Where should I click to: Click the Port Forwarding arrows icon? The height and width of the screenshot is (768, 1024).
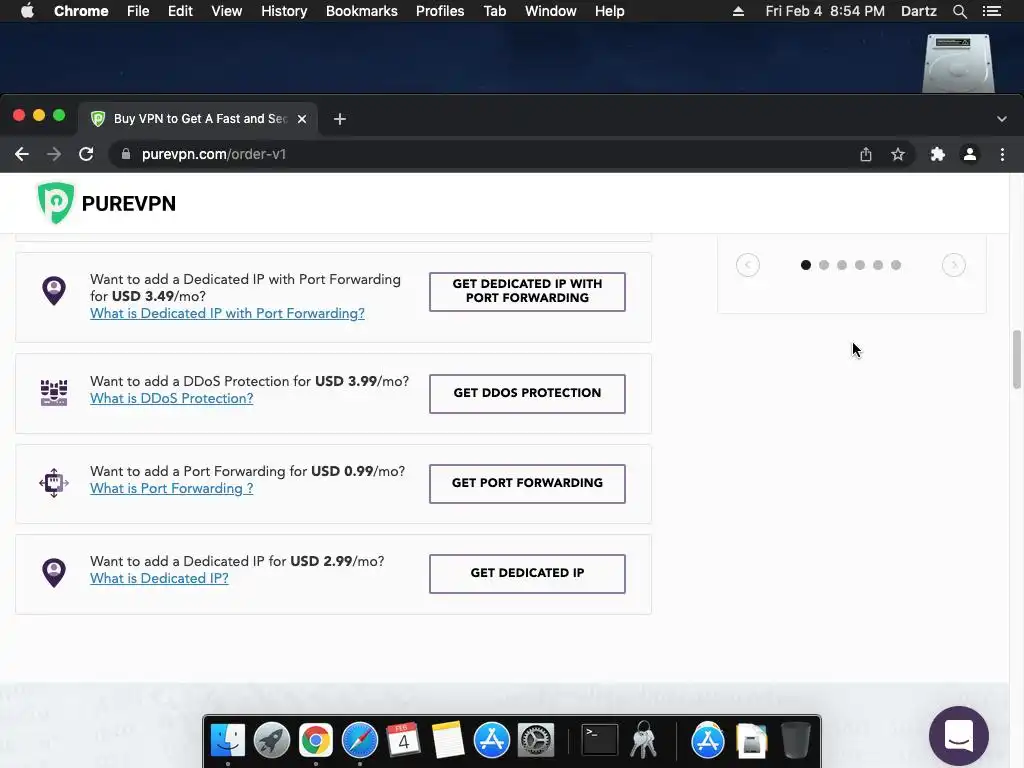click(x=54, y=483)
